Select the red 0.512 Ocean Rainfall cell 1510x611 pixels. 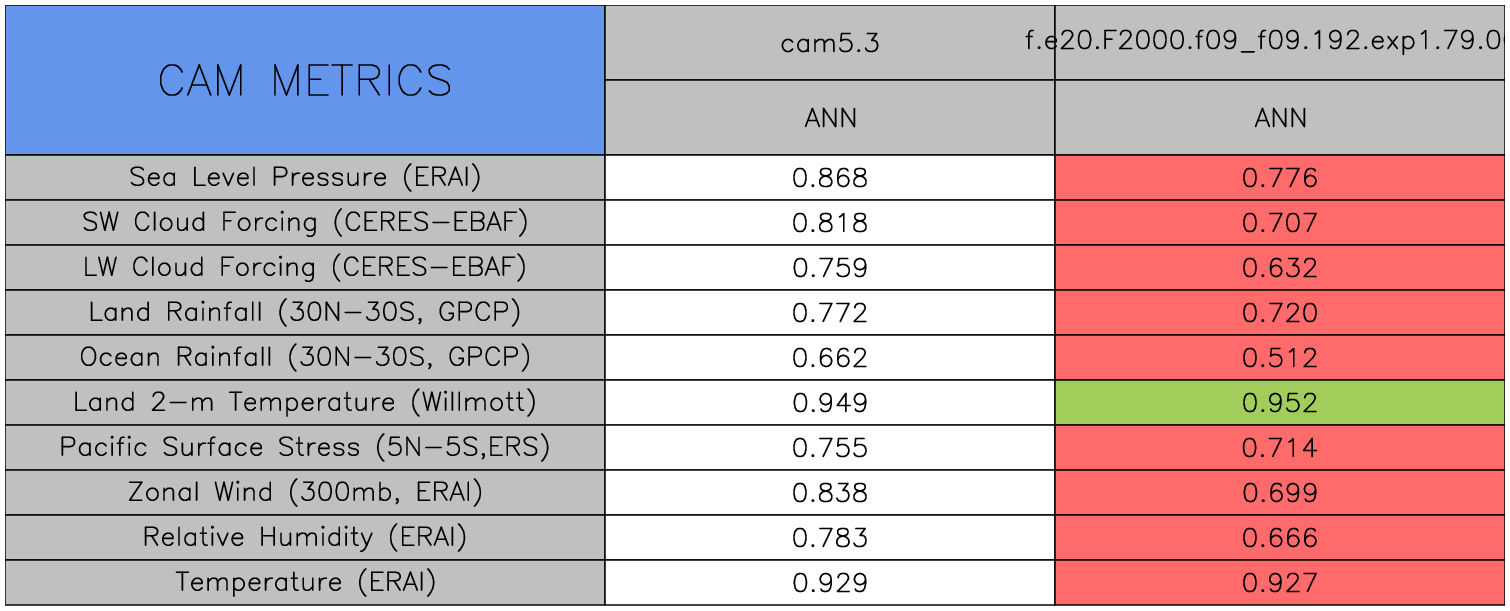[1280, 358]
